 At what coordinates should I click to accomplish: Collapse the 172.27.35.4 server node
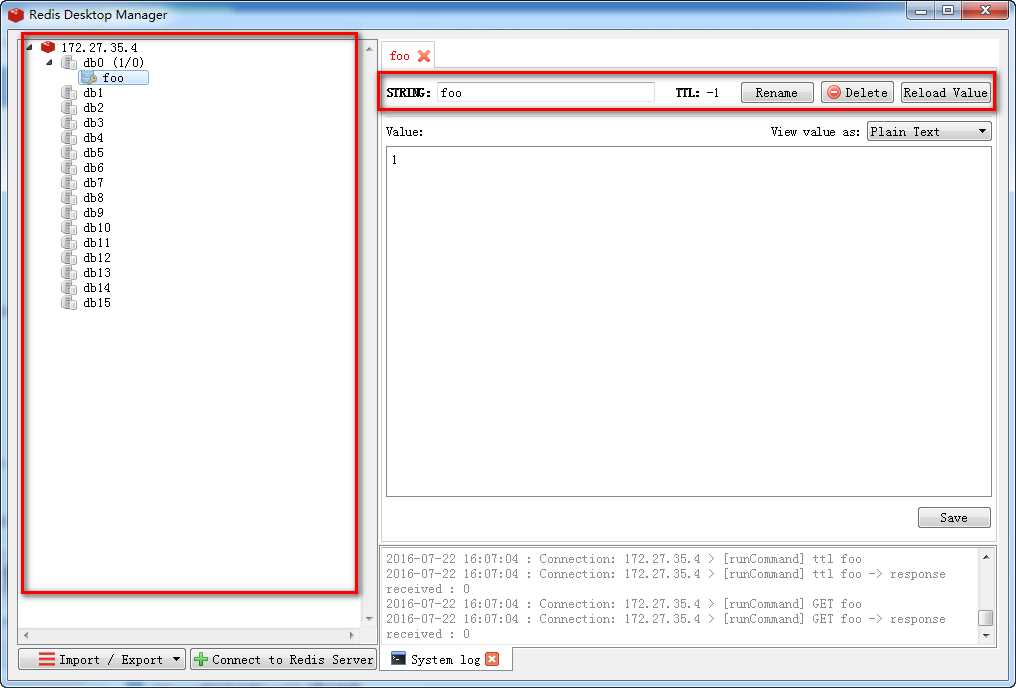click(29, 47)
